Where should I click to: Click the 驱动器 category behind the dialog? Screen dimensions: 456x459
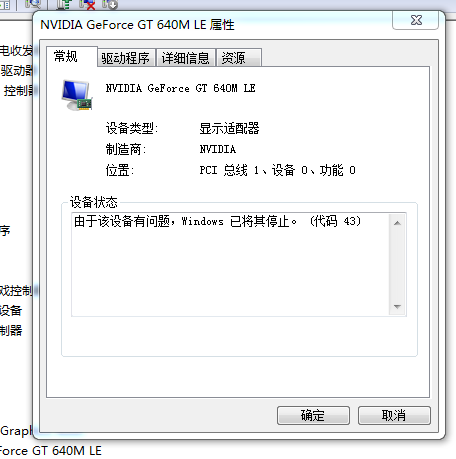click(16, 71)
